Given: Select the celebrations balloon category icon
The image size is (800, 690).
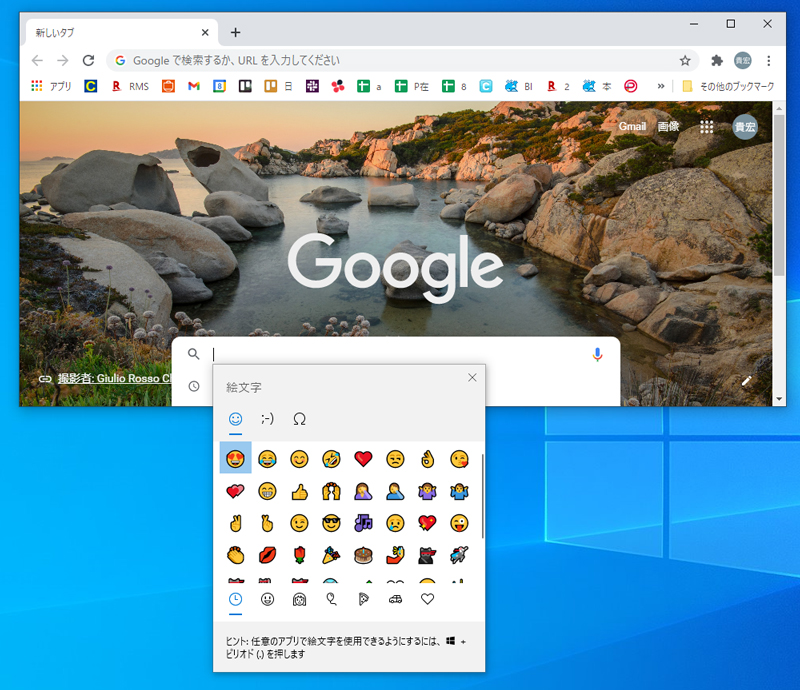Looking at the screenshot, I should (331, 598).
